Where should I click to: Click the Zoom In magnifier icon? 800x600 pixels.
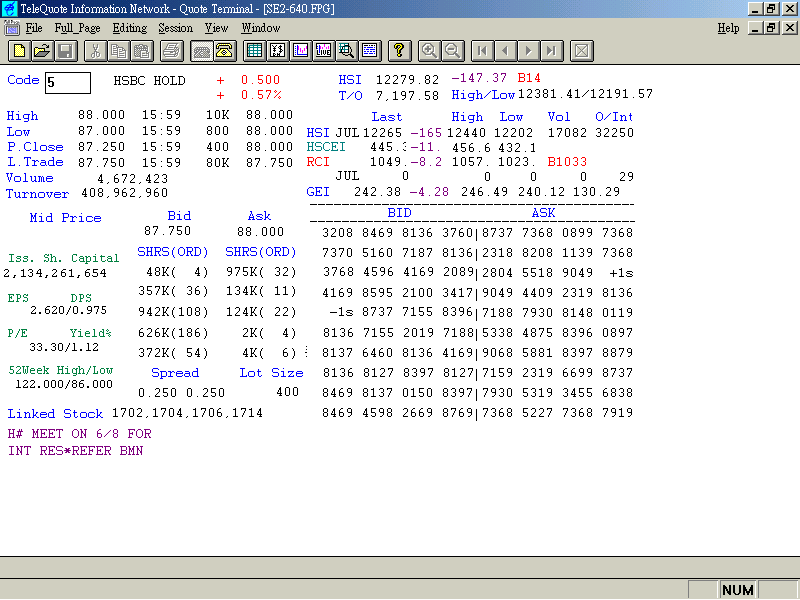(x=429, y=51)
